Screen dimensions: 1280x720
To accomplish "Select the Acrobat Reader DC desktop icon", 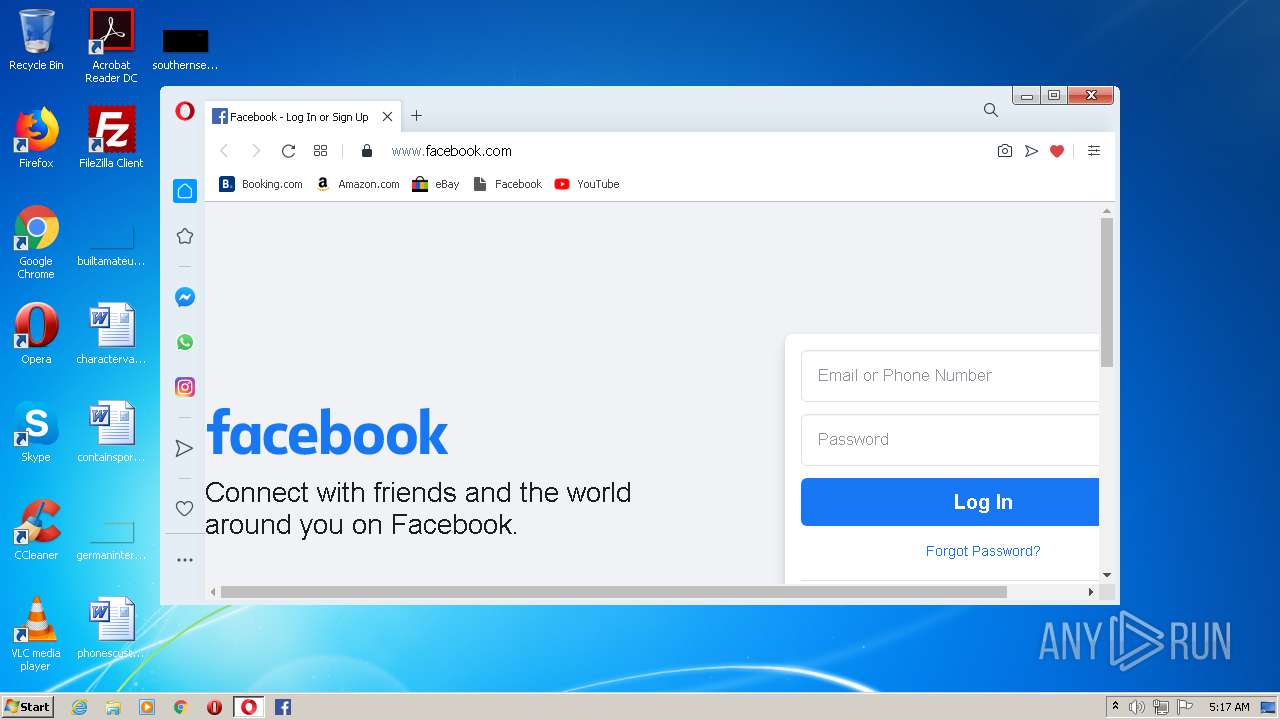I will coord(111,46).
